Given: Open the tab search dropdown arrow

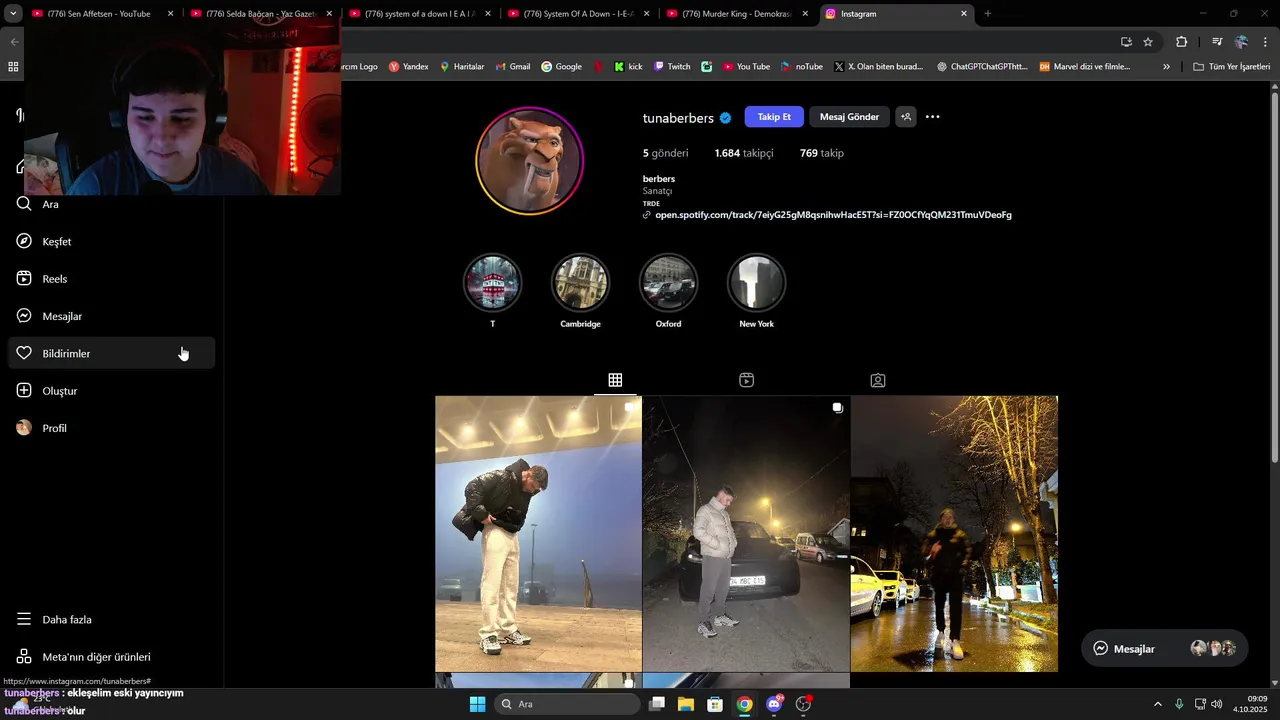Looking at the screenshot, I should 13,14.
